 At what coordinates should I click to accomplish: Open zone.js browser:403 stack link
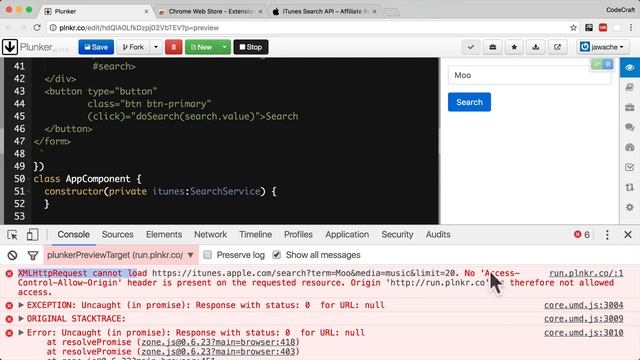(218, 351)
